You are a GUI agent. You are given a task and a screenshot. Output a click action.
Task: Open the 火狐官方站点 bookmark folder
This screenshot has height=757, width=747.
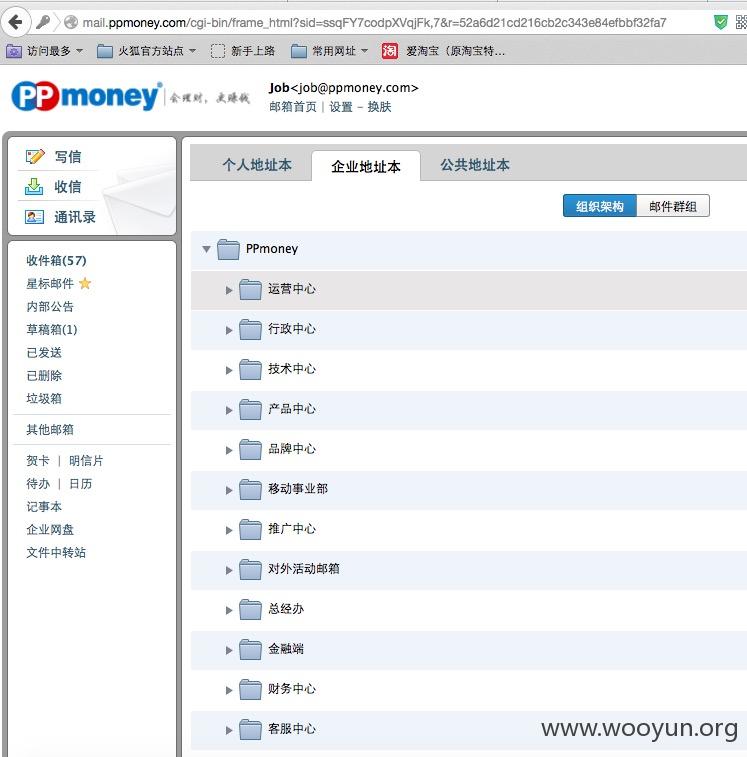pyautogui.click(x=146, y=51)
